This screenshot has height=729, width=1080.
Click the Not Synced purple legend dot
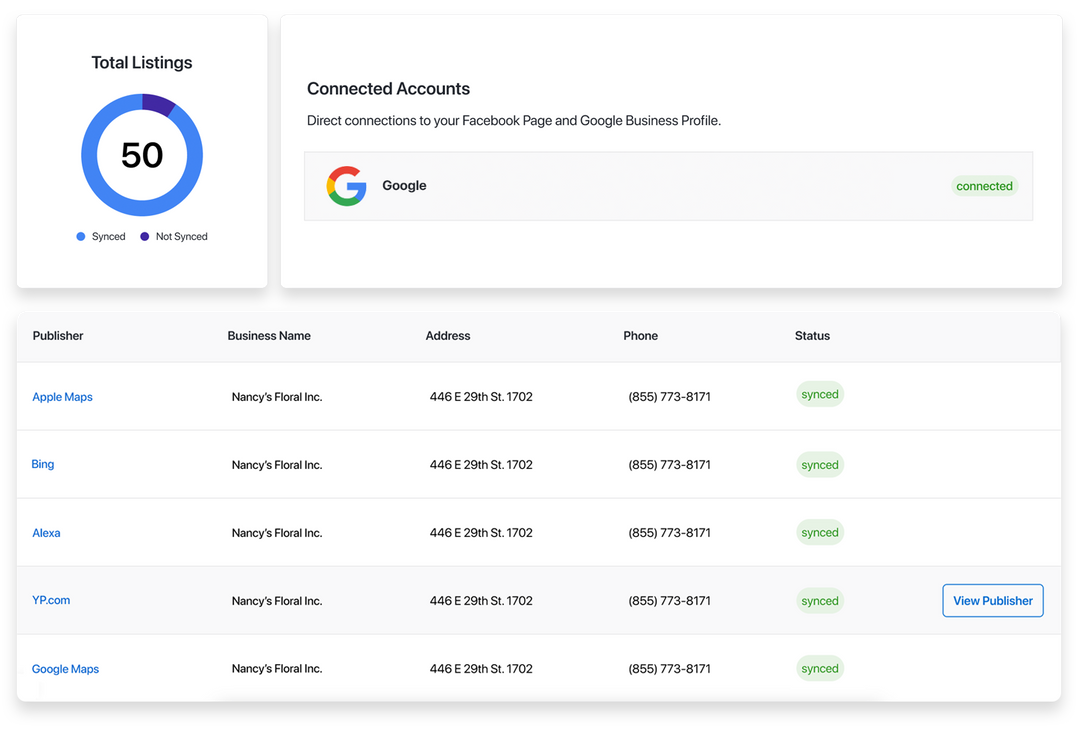[x=145, y=236]
